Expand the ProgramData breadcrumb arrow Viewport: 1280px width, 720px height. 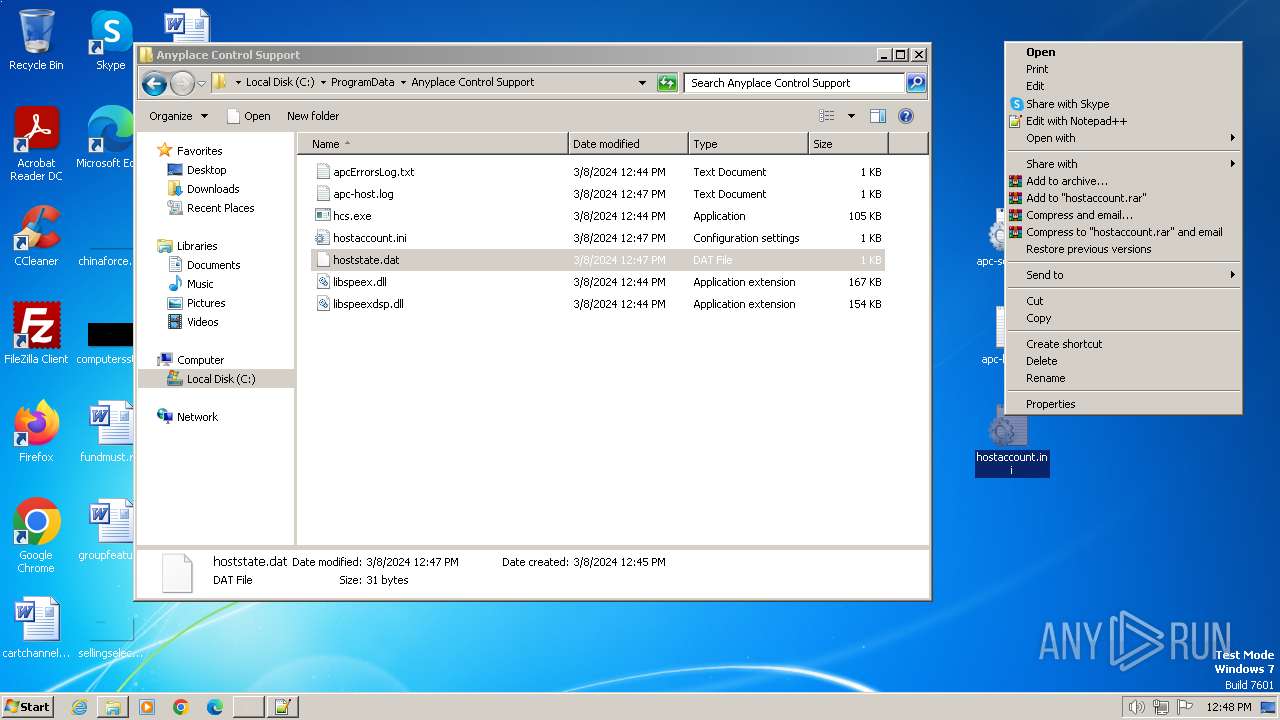tap(403, 83)
